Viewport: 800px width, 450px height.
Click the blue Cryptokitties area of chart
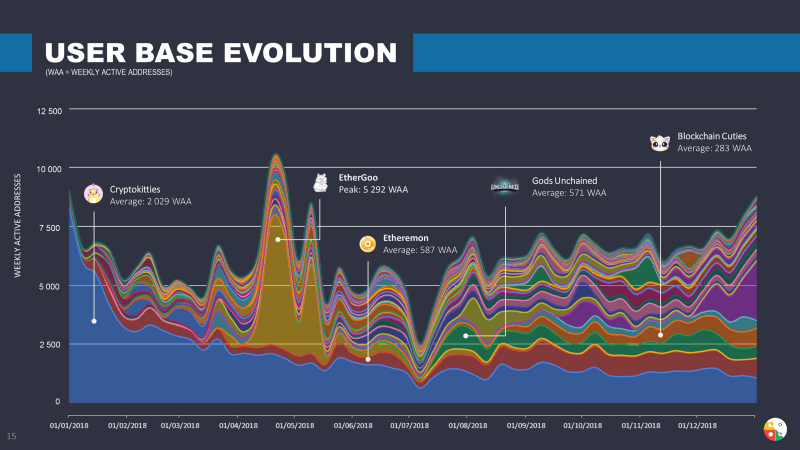pyautogui.click(x=150, y=370)
